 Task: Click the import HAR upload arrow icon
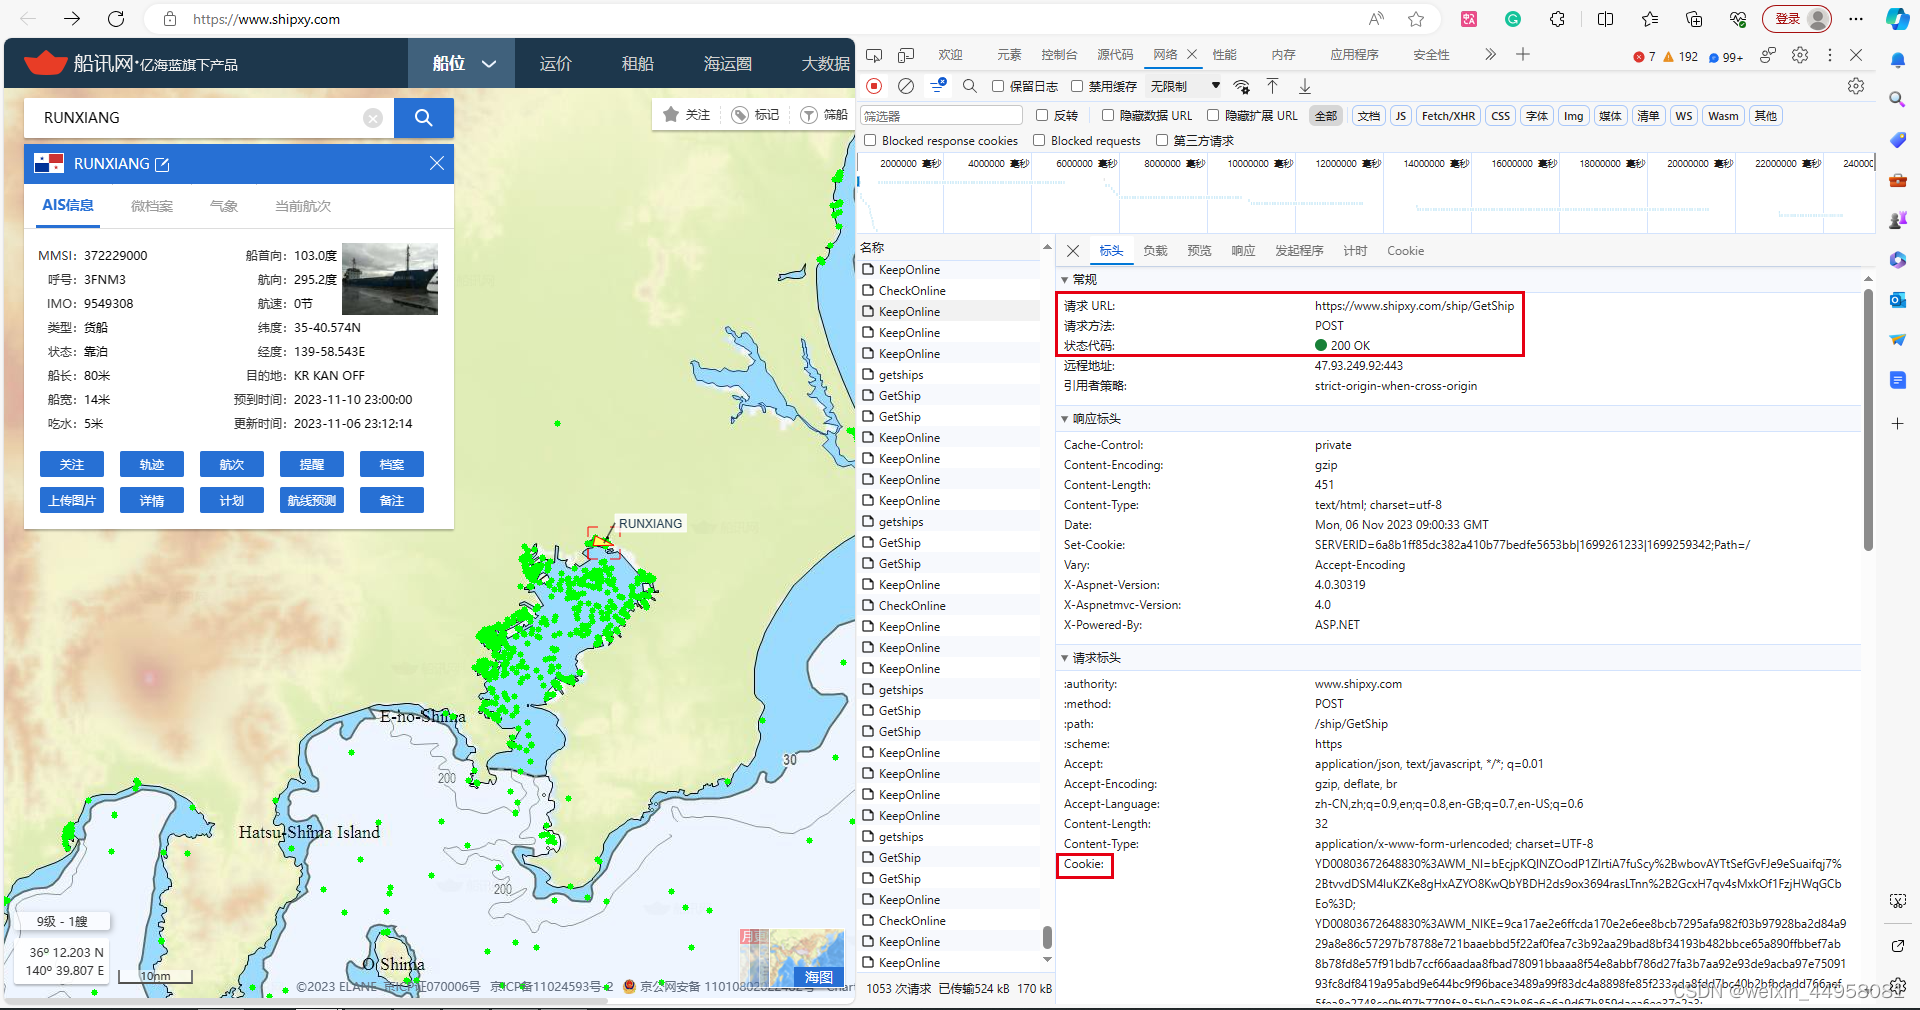click(1272, 86)
